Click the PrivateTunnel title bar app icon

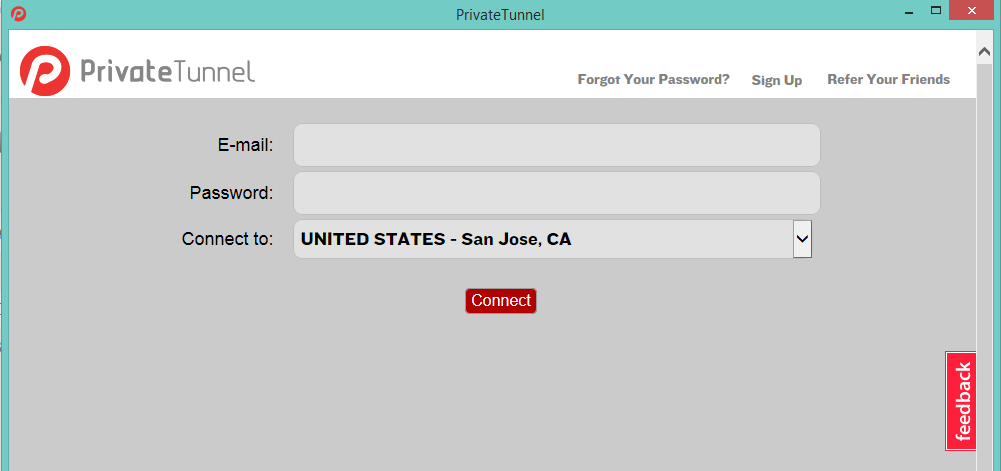pyautogui.click(x=18, y=13)
